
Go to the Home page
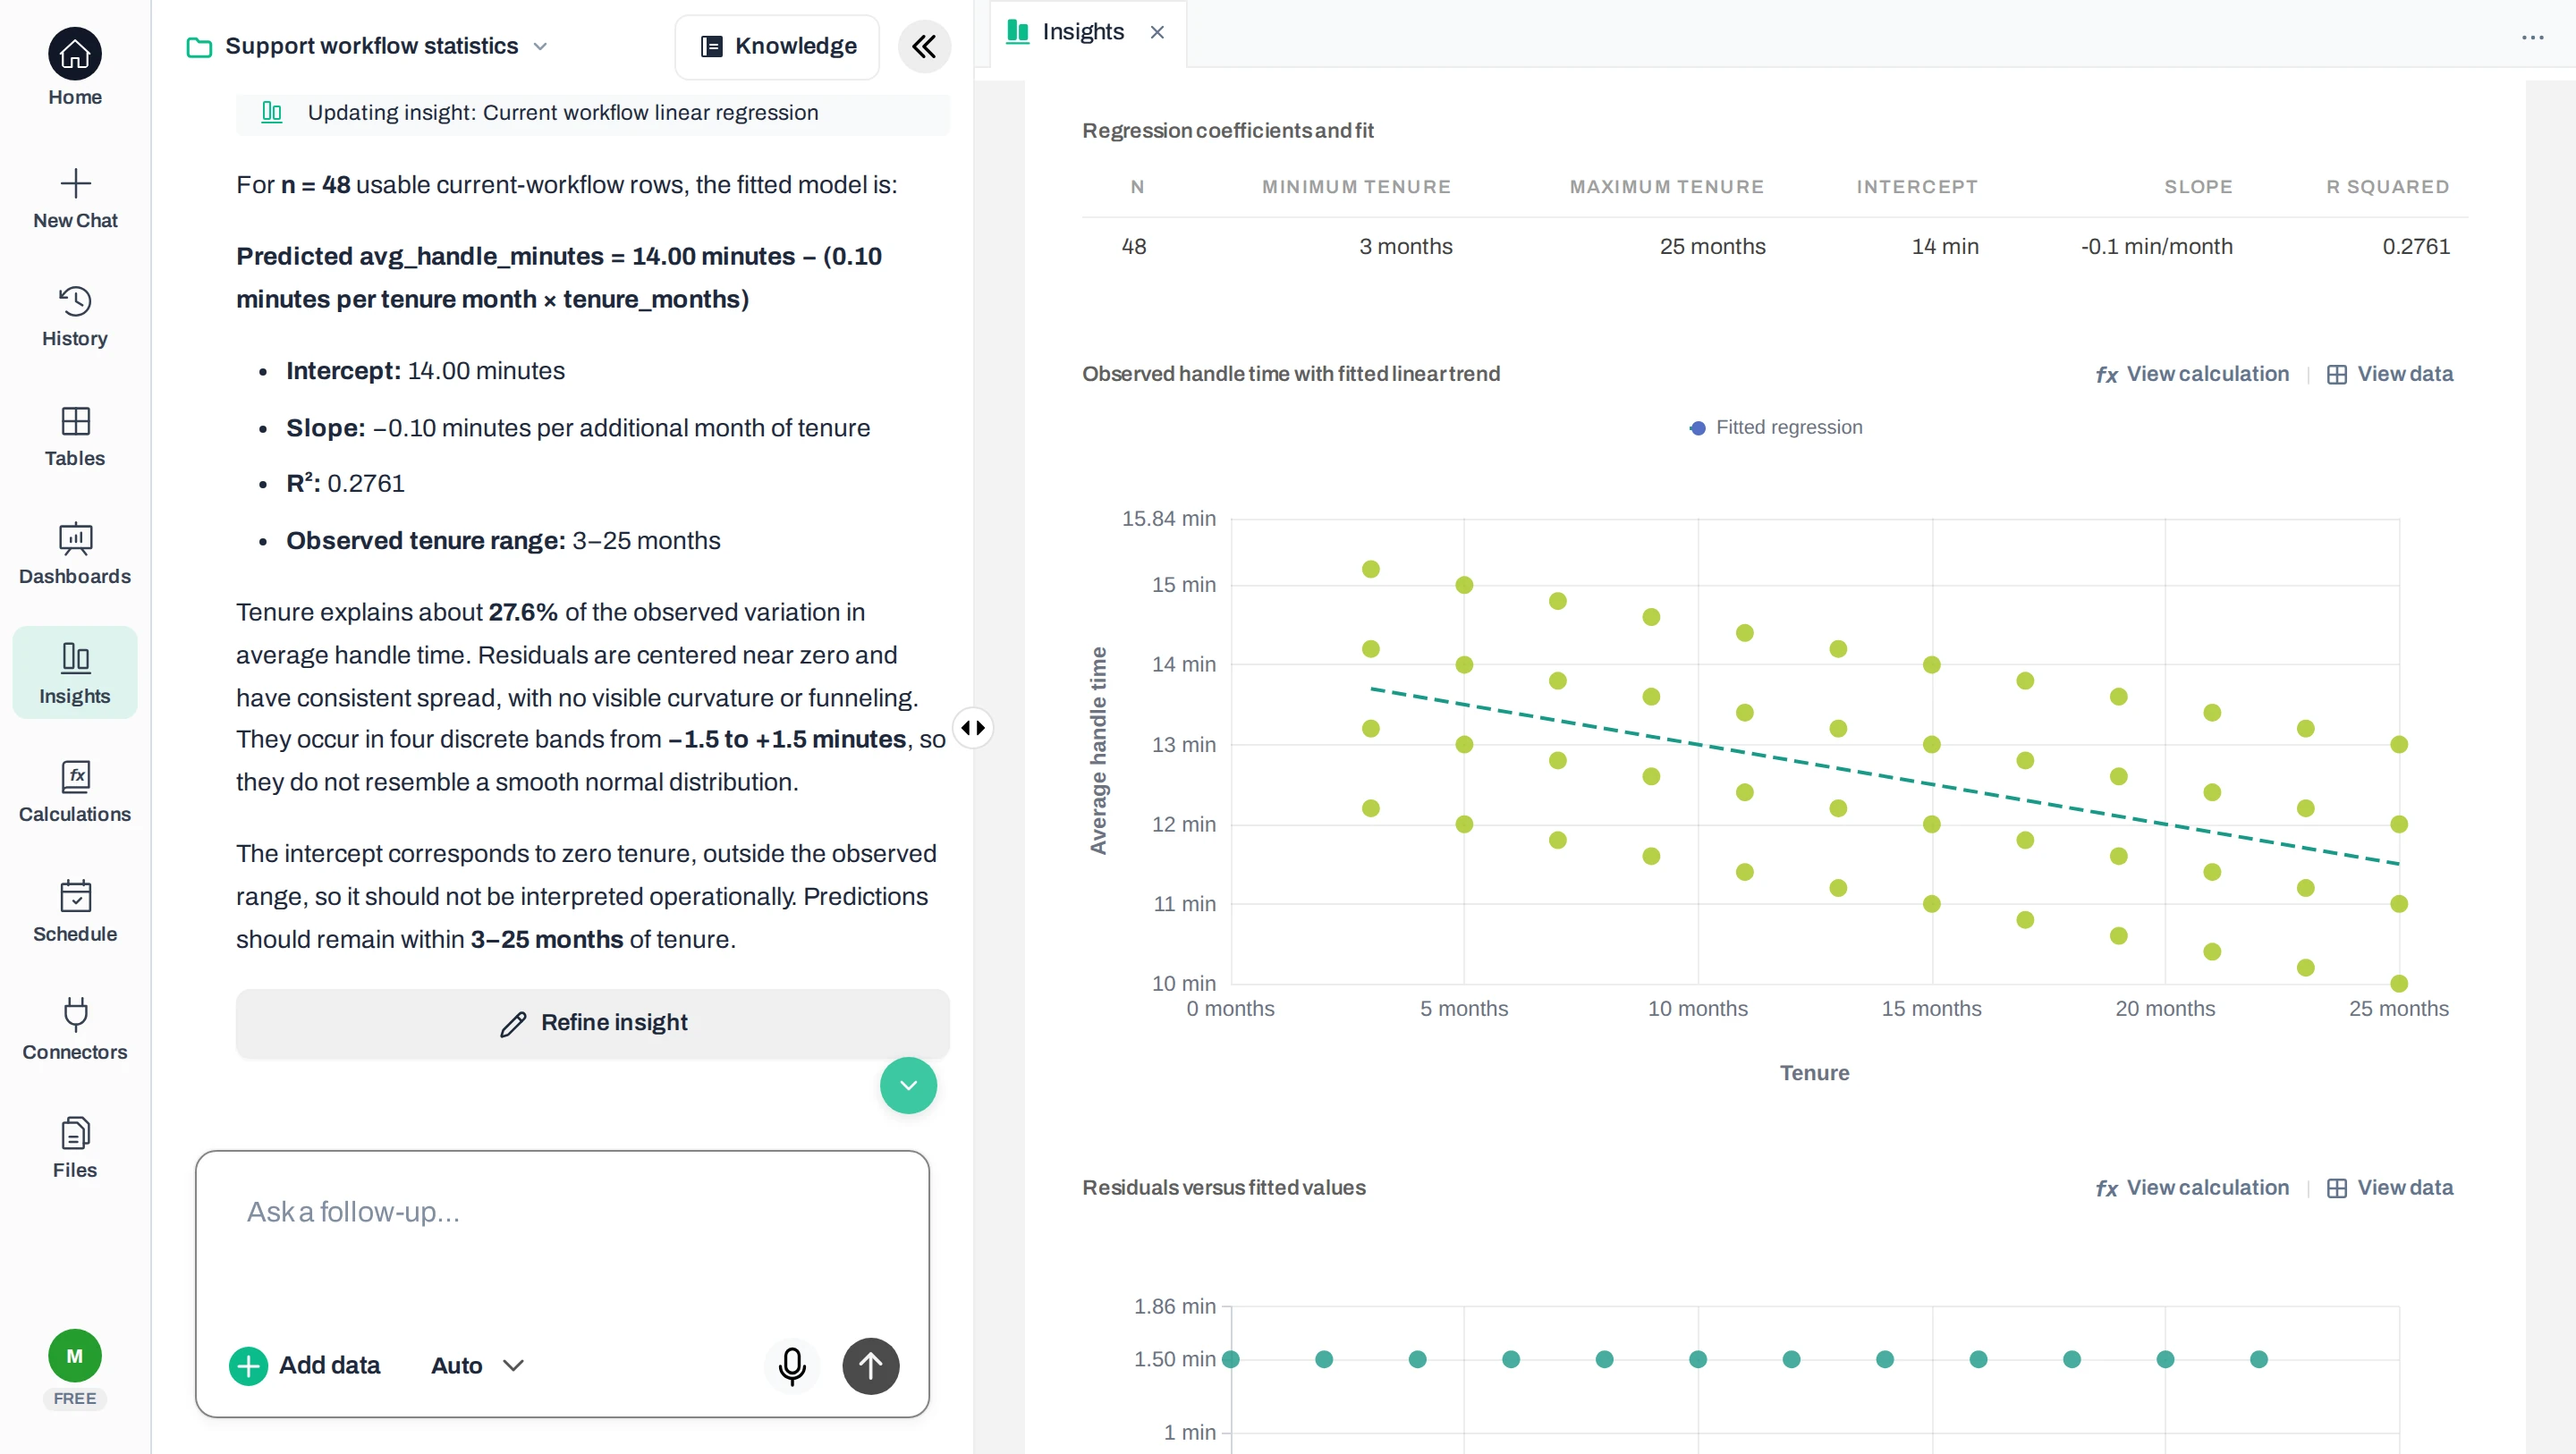tap(75, 68)
